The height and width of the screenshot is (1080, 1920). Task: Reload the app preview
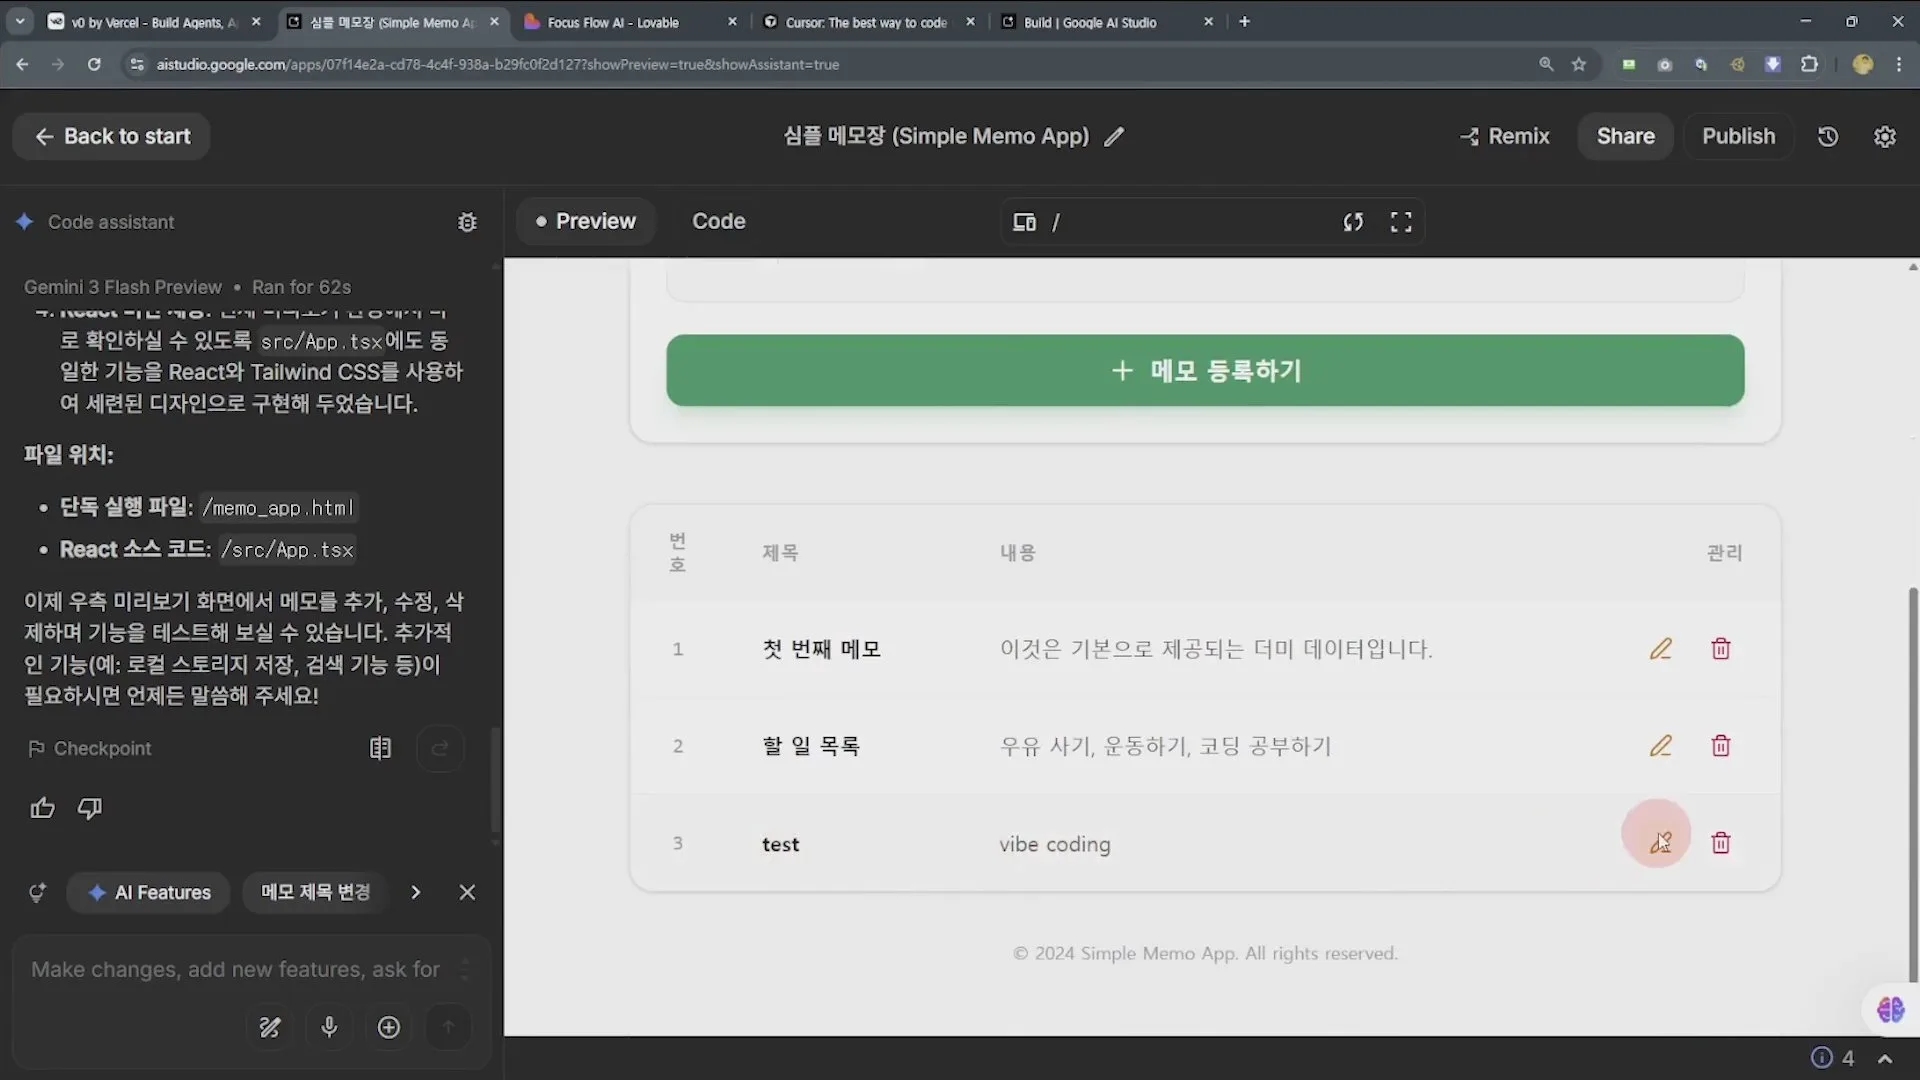[1353, 222]
